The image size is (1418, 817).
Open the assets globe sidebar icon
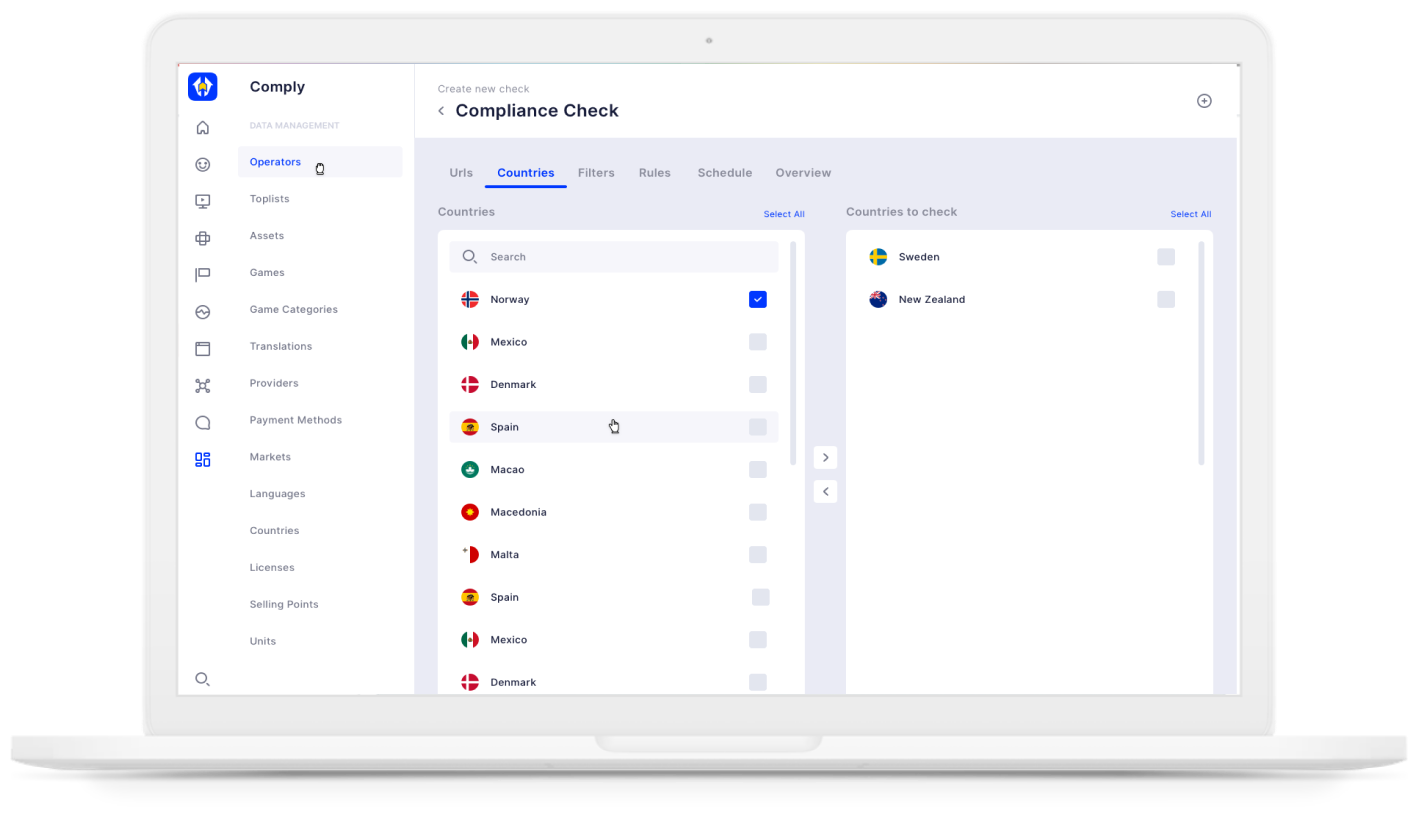coord(203,238)
